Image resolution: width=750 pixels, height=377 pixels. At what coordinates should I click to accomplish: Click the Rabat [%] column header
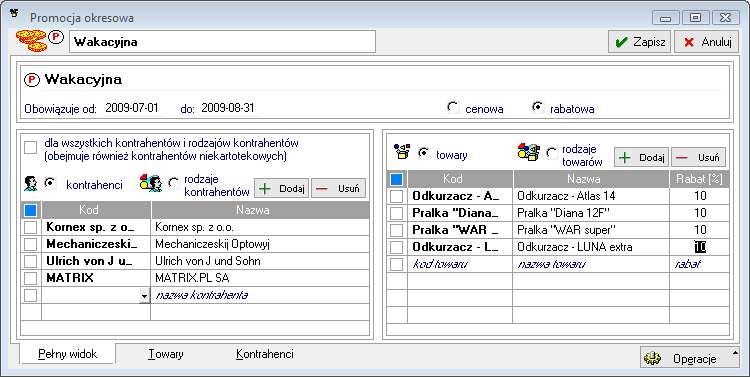699,179
